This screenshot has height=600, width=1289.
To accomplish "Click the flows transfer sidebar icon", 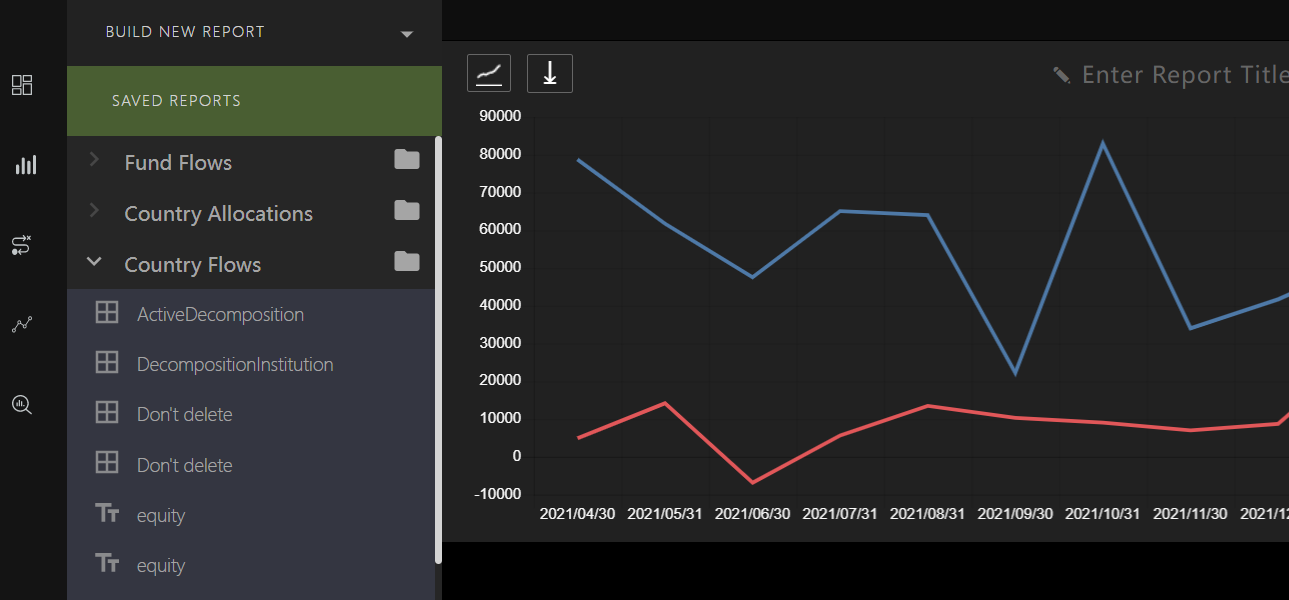I will (22, 245).
